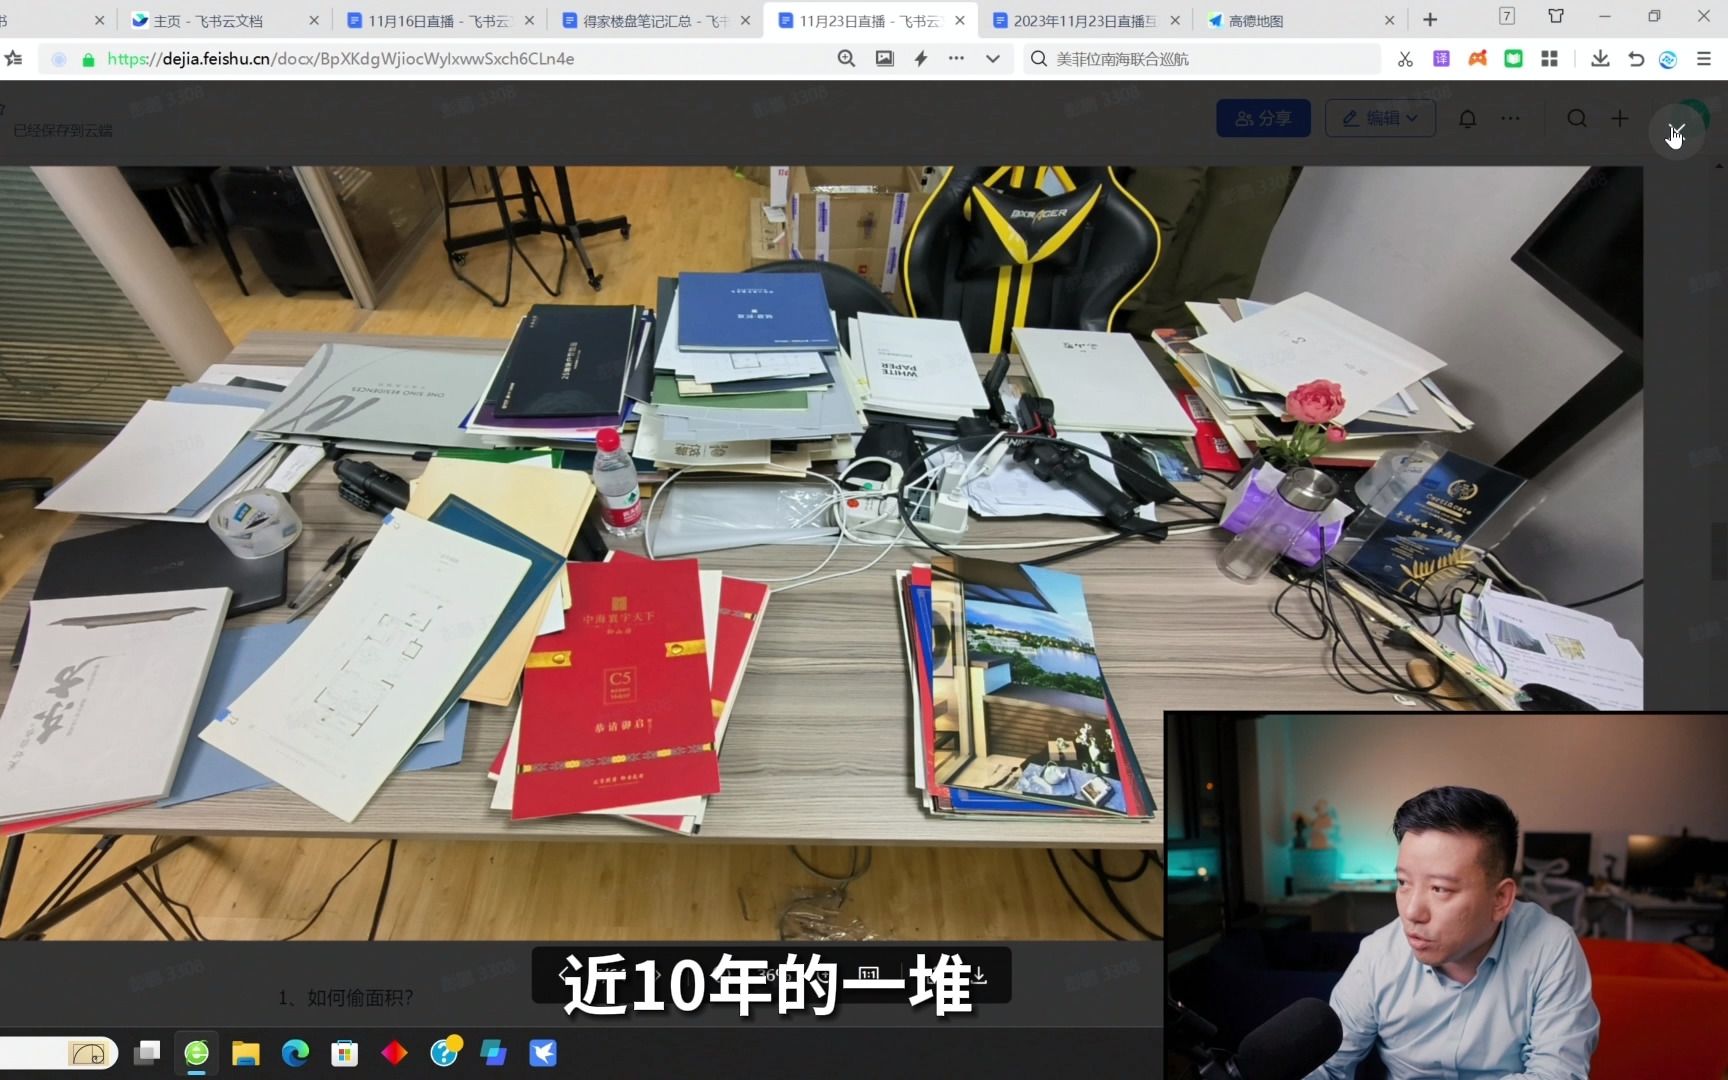This screenshot has width=1728, height=1080.
Task: Open File Explorer from the taskbar
Action: click(246, 1052)
